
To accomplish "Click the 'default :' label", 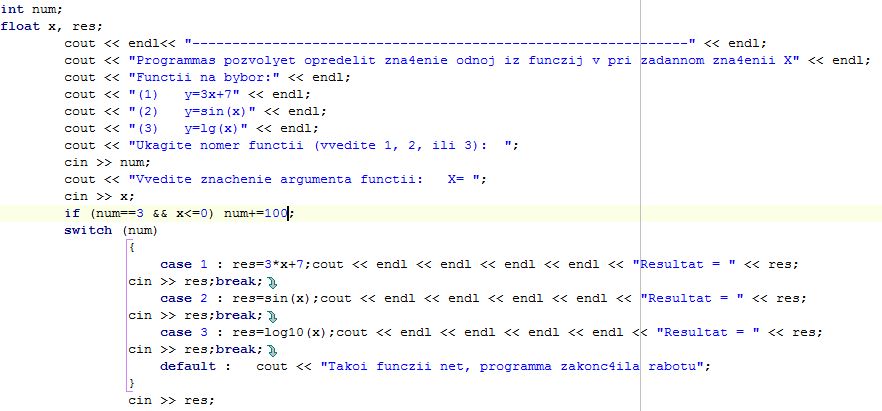I will coord(196,366).
